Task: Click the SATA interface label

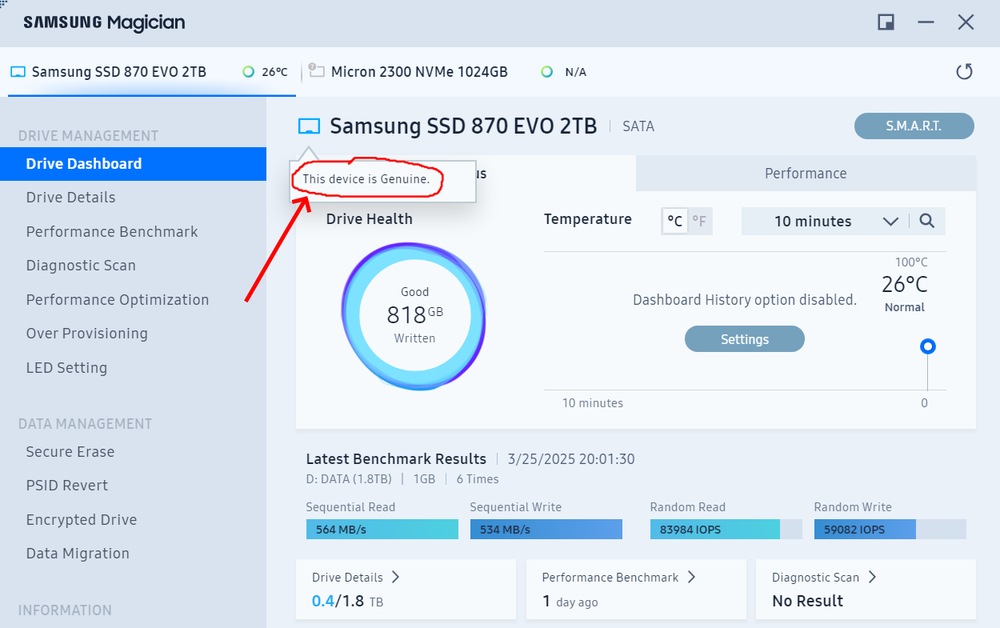Action: pyautogui.click(x=638, y=126)
